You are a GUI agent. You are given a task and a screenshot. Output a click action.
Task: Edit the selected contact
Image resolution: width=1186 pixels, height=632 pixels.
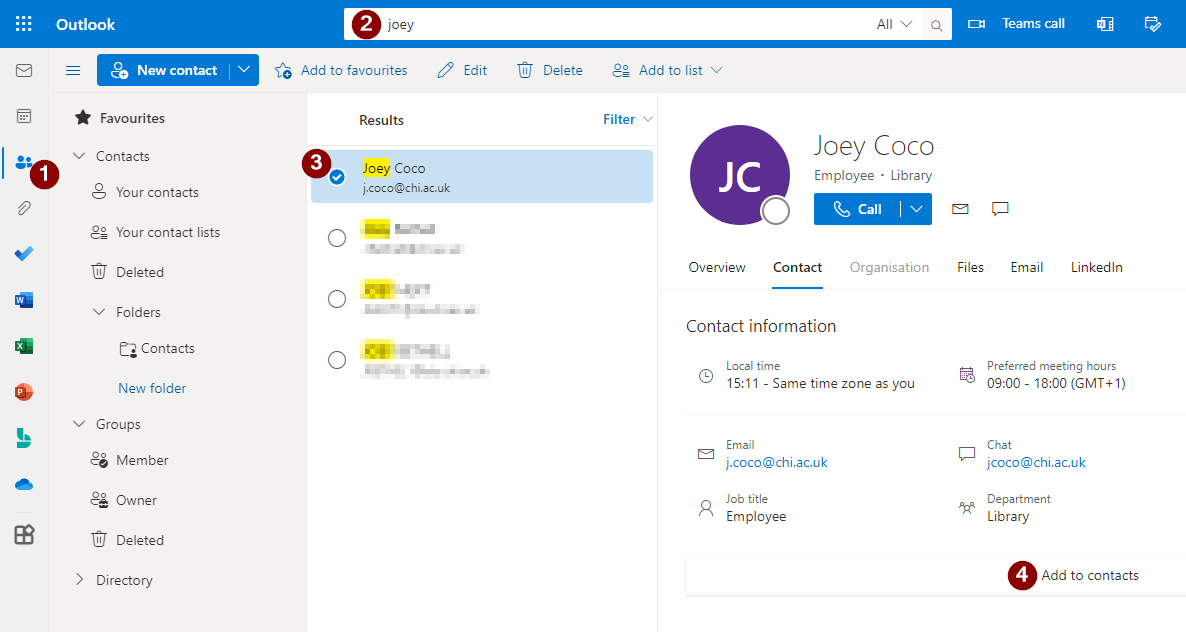(x=462, y=70)
